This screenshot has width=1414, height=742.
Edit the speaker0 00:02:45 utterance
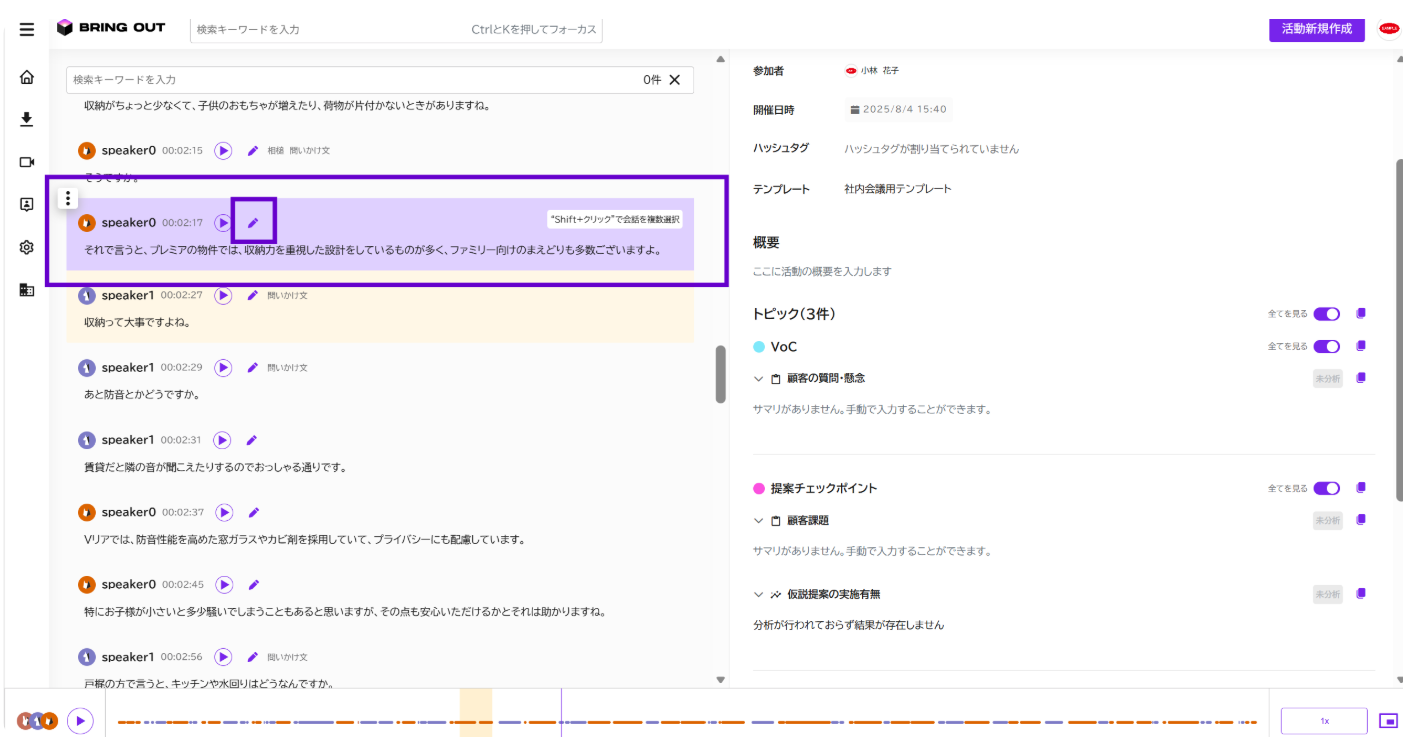254,584
